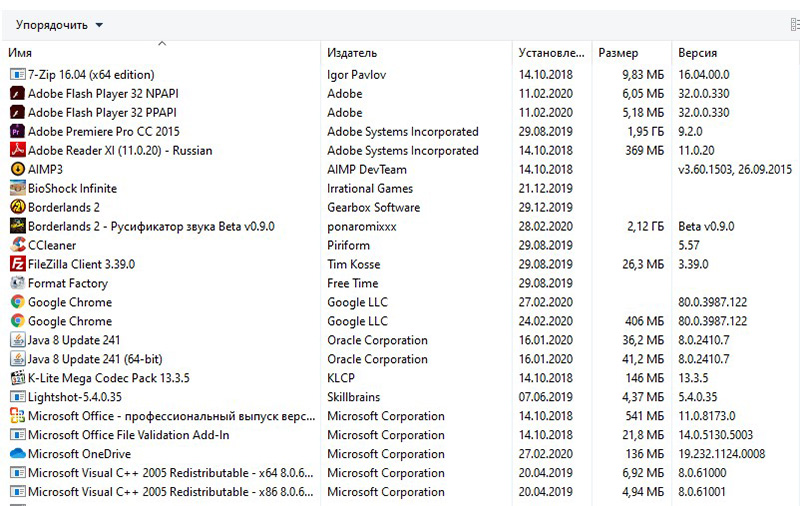Click publisher Gearbox Software

coord(373,207)
